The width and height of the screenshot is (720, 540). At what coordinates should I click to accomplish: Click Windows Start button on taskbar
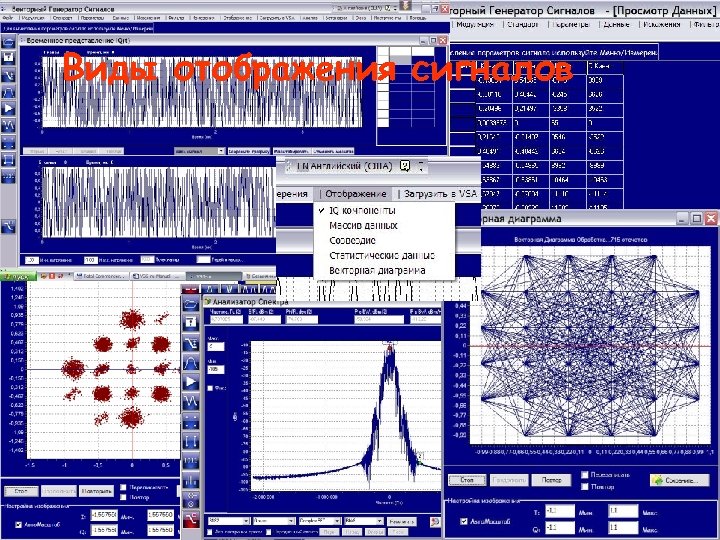point(17,276)
